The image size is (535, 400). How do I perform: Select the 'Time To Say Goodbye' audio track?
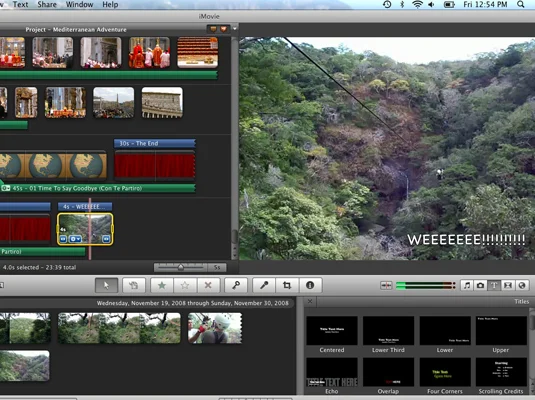[x=98, y=188]
